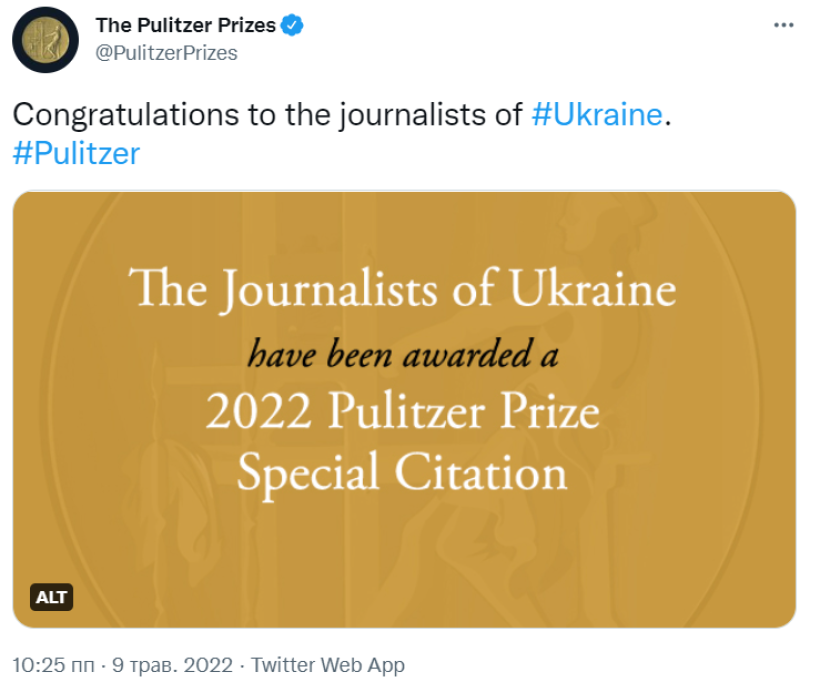The height and width of the screenshot is (682, 820).
Task: Open the #Ukraine hashtag
Action: [x=597, y=114]
